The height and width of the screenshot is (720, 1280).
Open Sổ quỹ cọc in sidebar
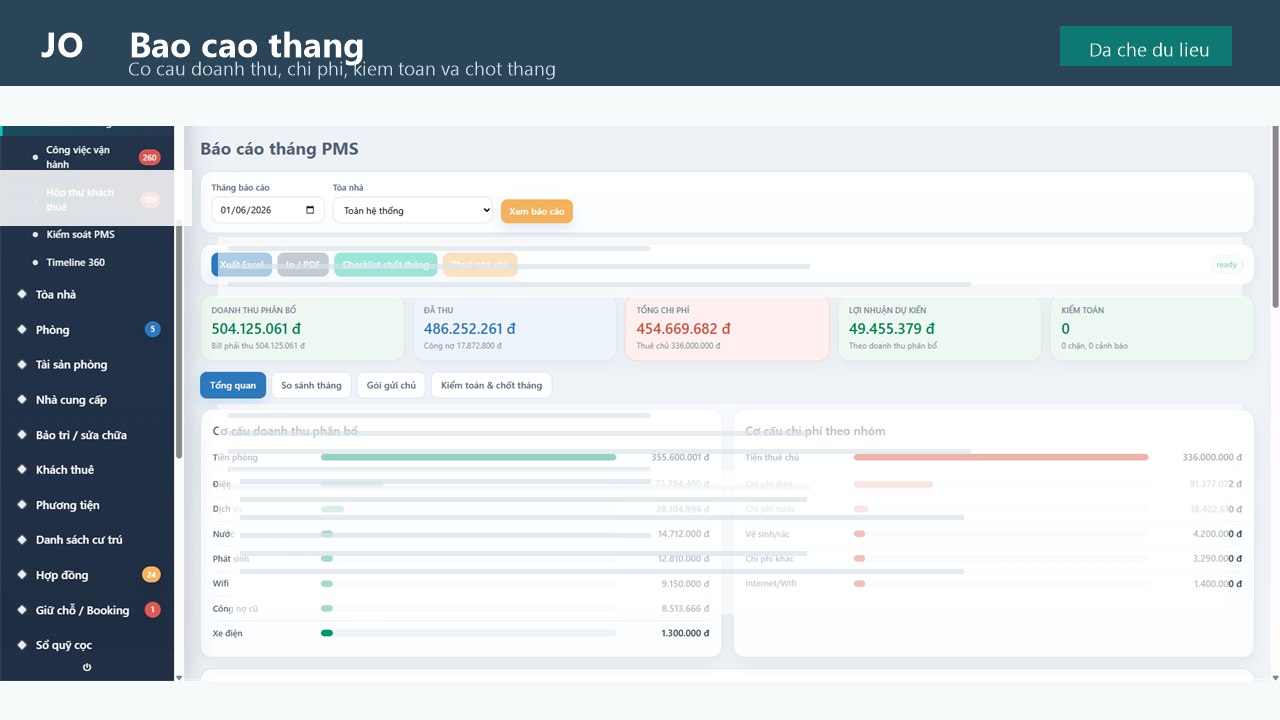[64, 645]
